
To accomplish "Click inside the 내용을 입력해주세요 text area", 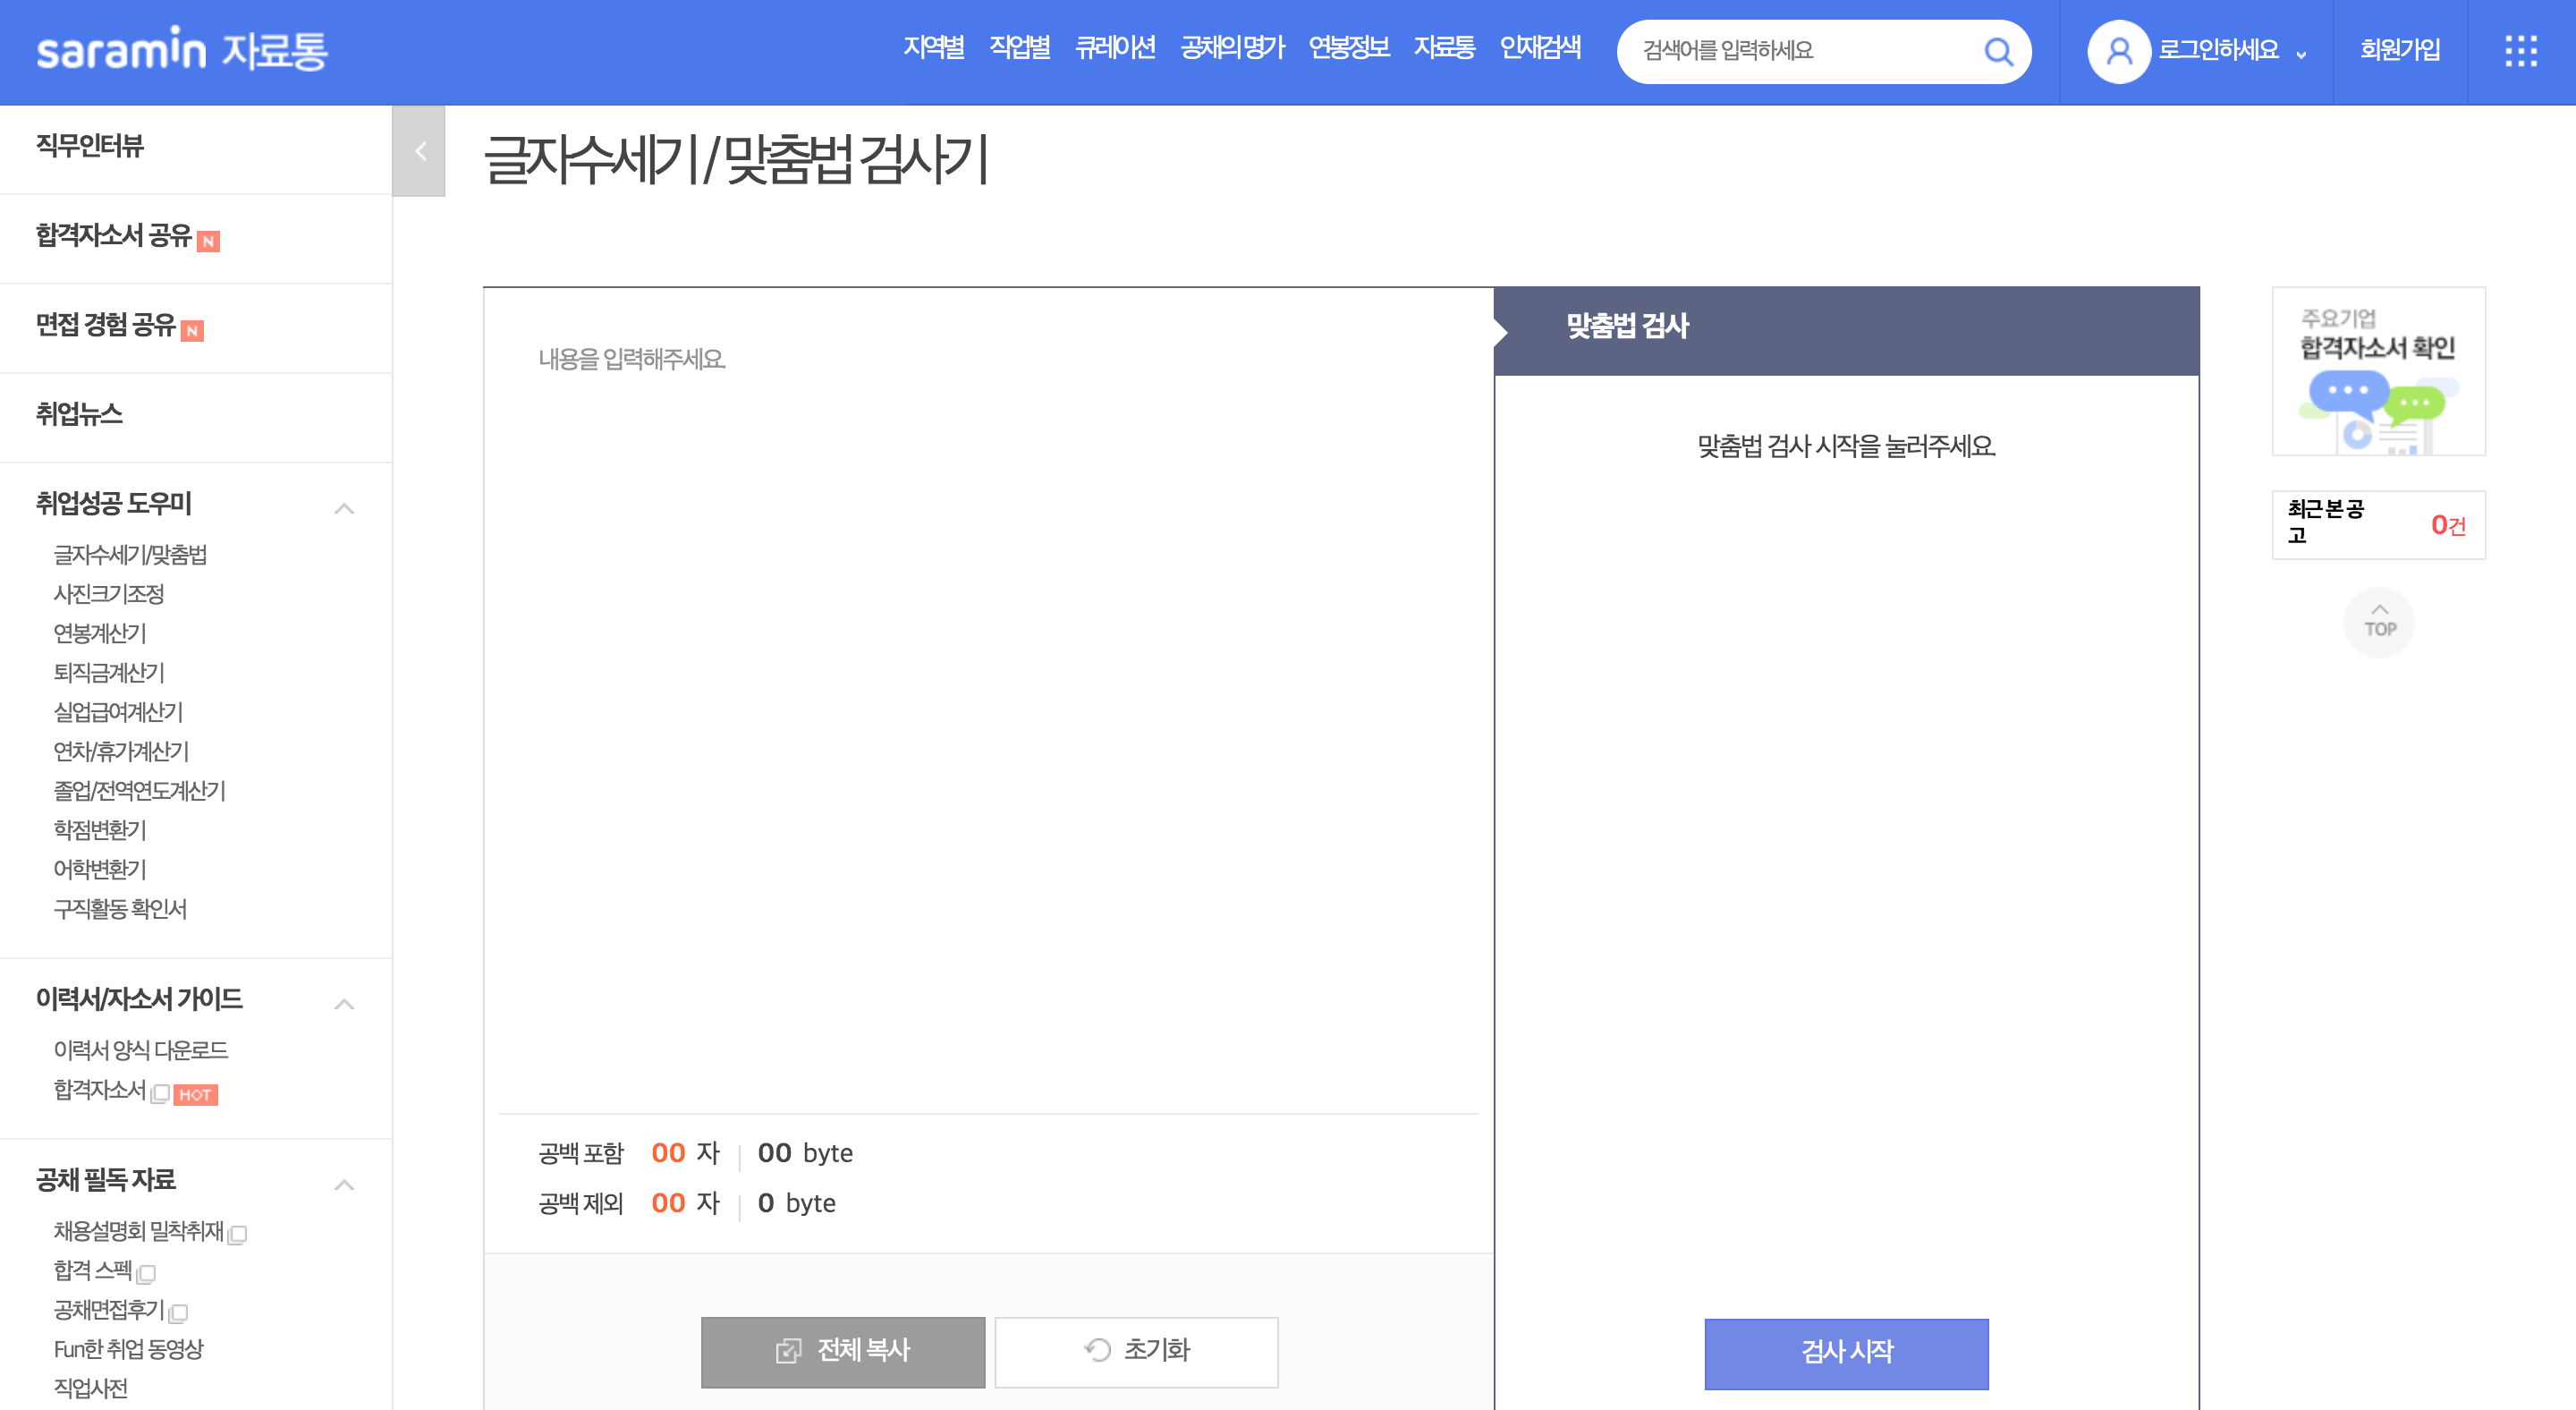I will click(x=988, y=700).
